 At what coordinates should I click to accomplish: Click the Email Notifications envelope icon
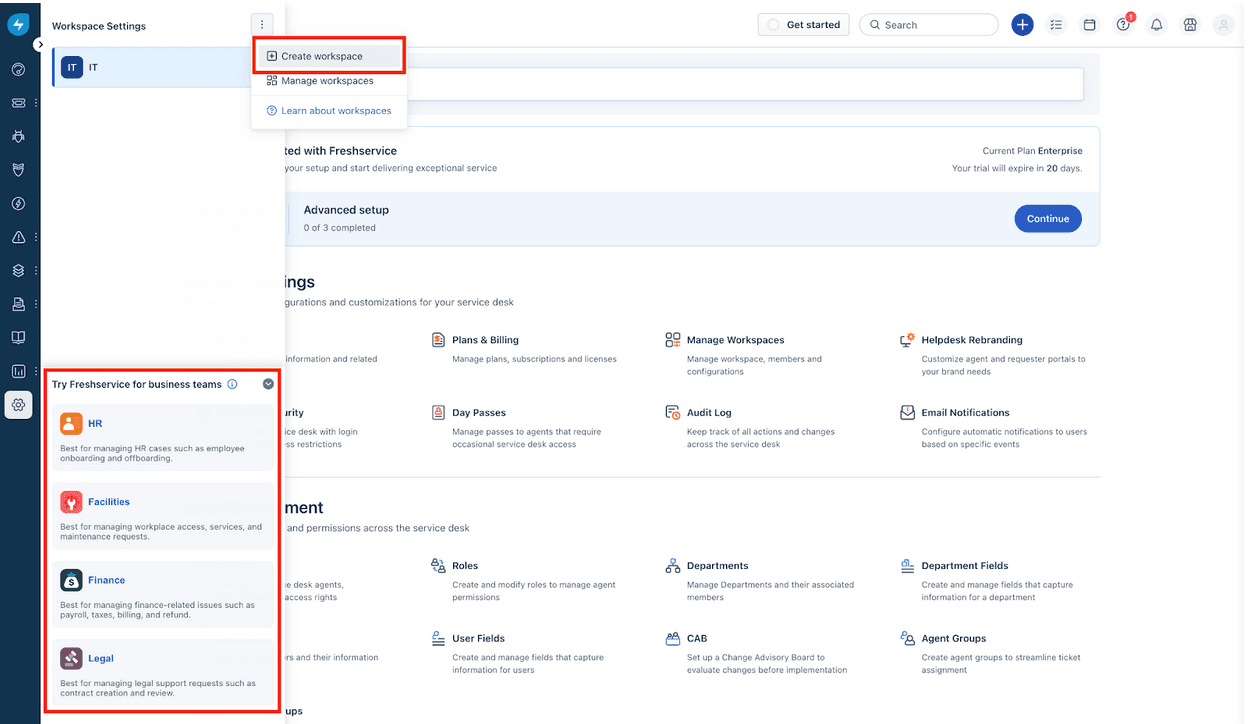tap(908, 412)
